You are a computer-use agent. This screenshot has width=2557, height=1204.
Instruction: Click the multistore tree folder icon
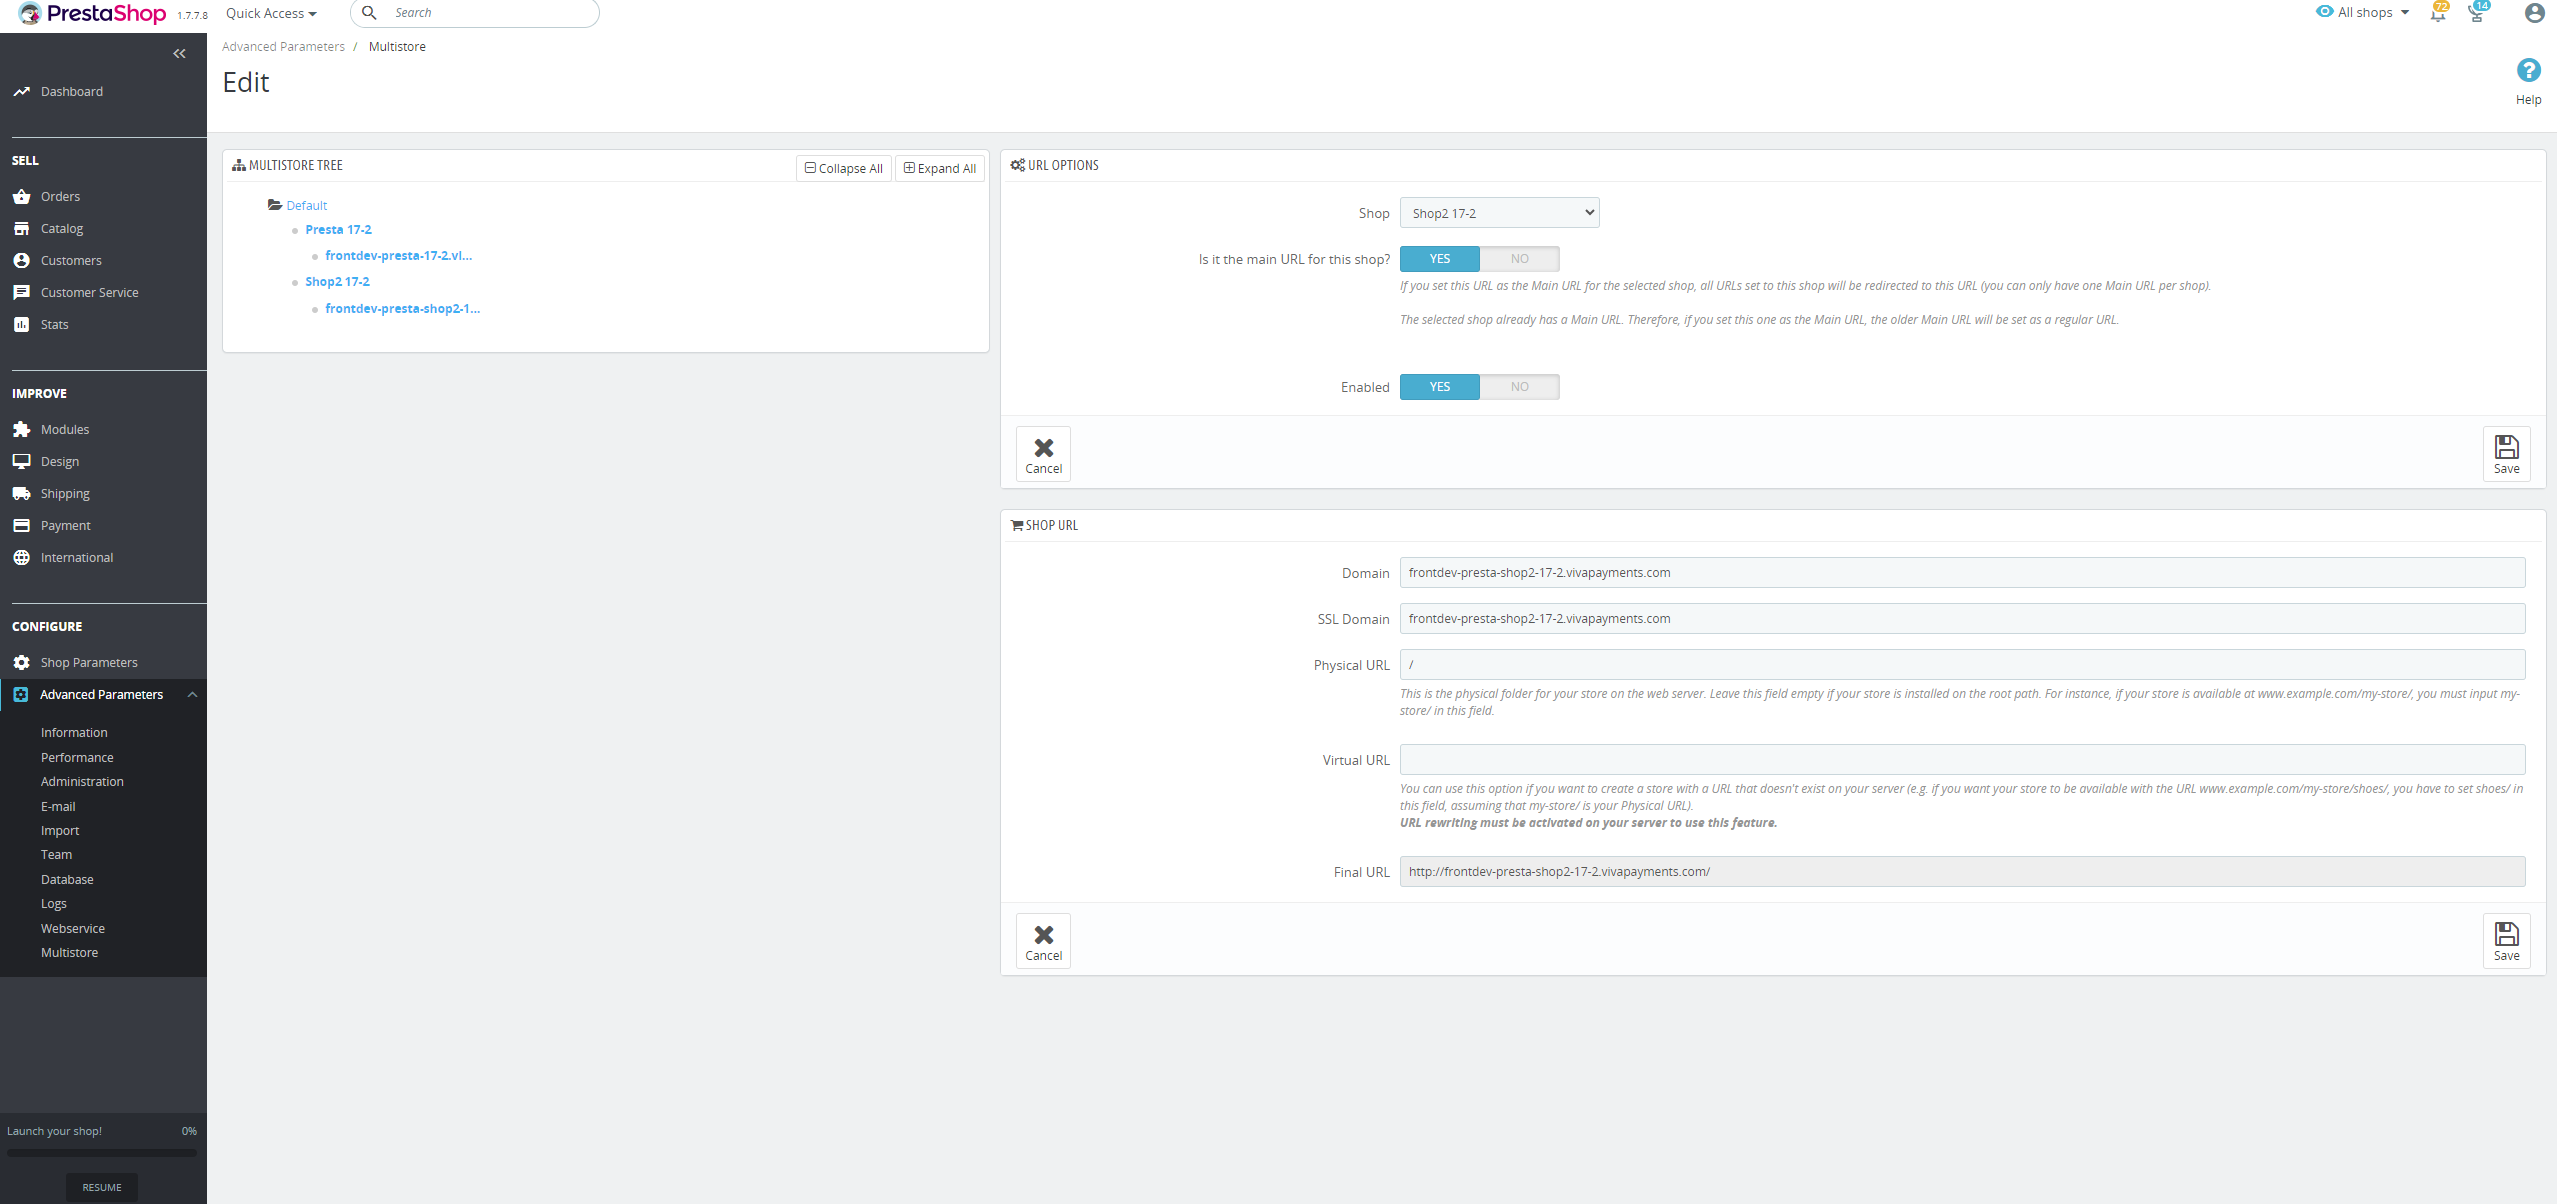click(274, 202)
